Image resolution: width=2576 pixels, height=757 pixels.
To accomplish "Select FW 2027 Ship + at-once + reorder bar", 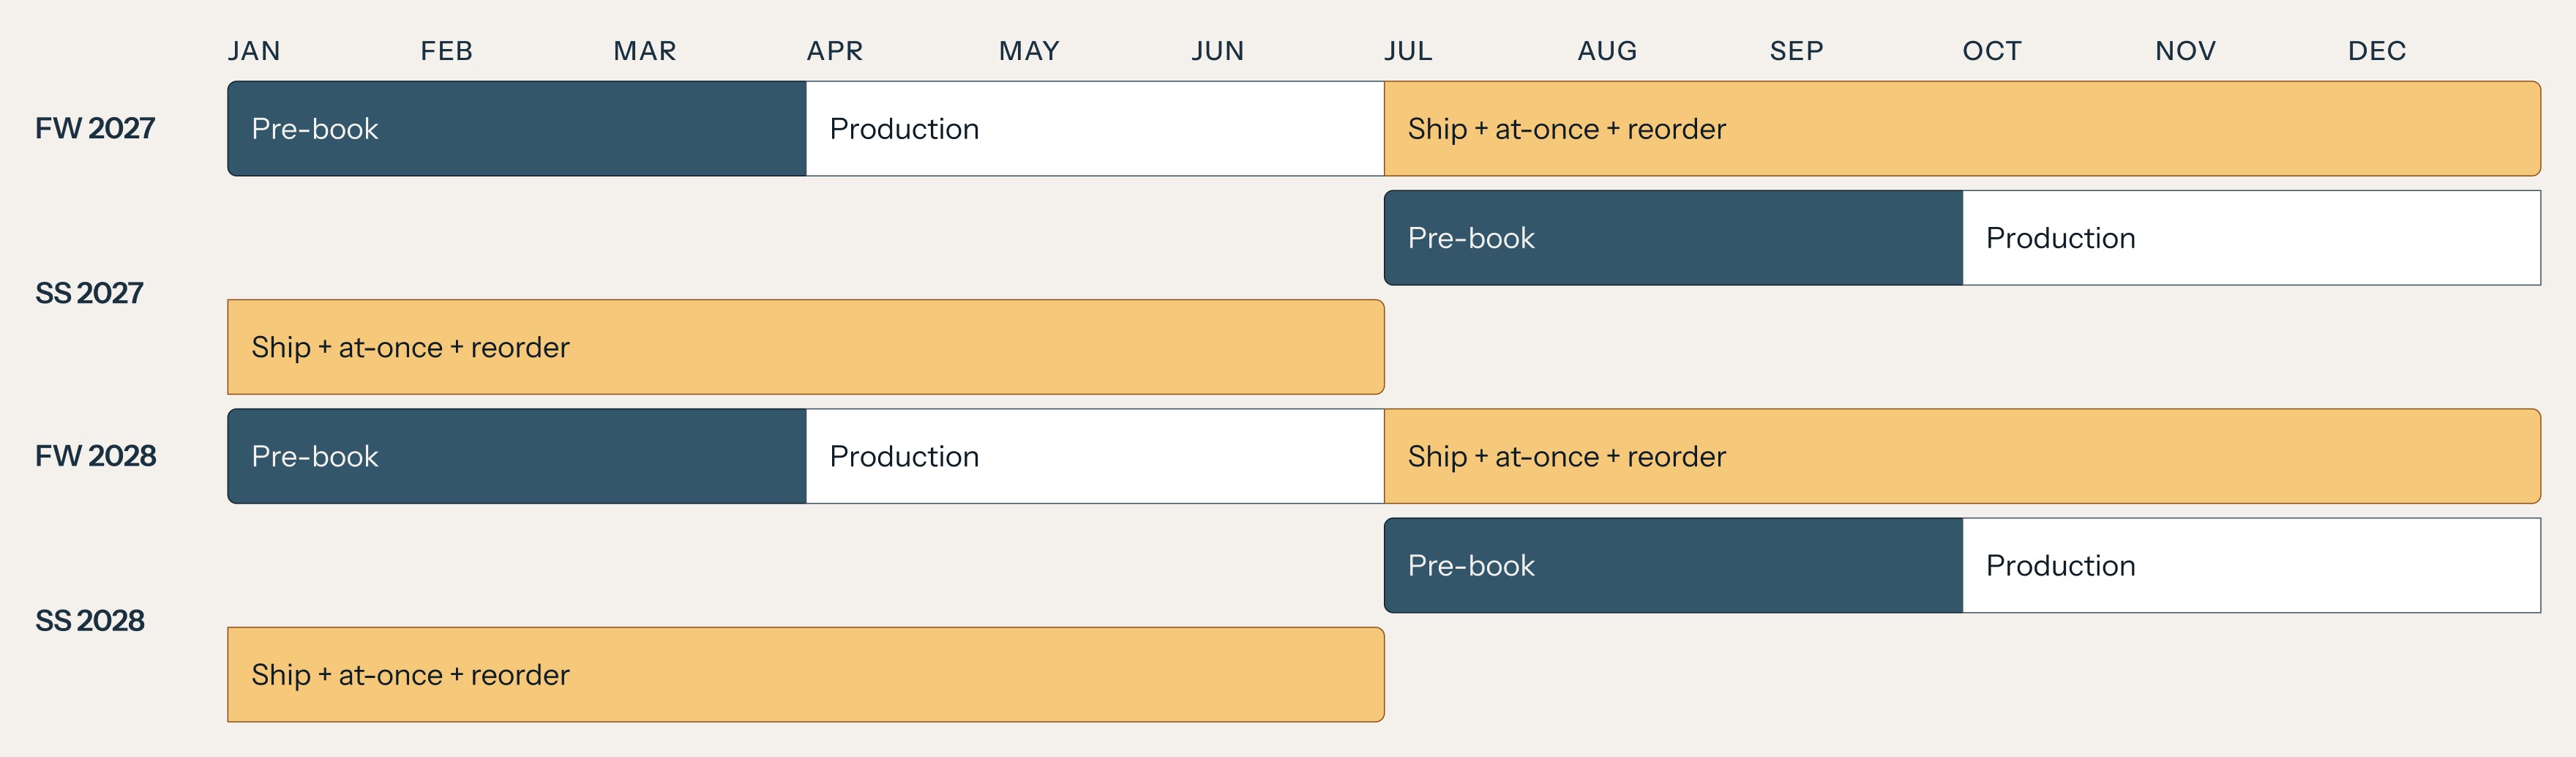I will (x=1962, y=129).
